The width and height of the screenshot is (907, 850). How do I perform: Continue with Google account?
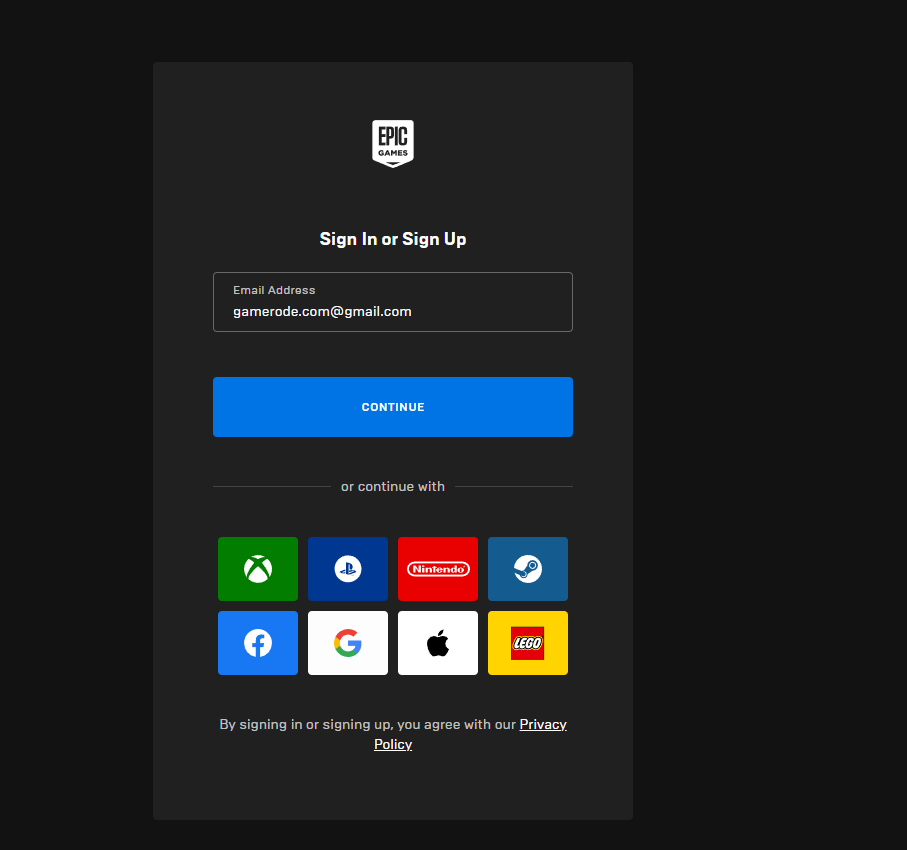pos(348,643)
